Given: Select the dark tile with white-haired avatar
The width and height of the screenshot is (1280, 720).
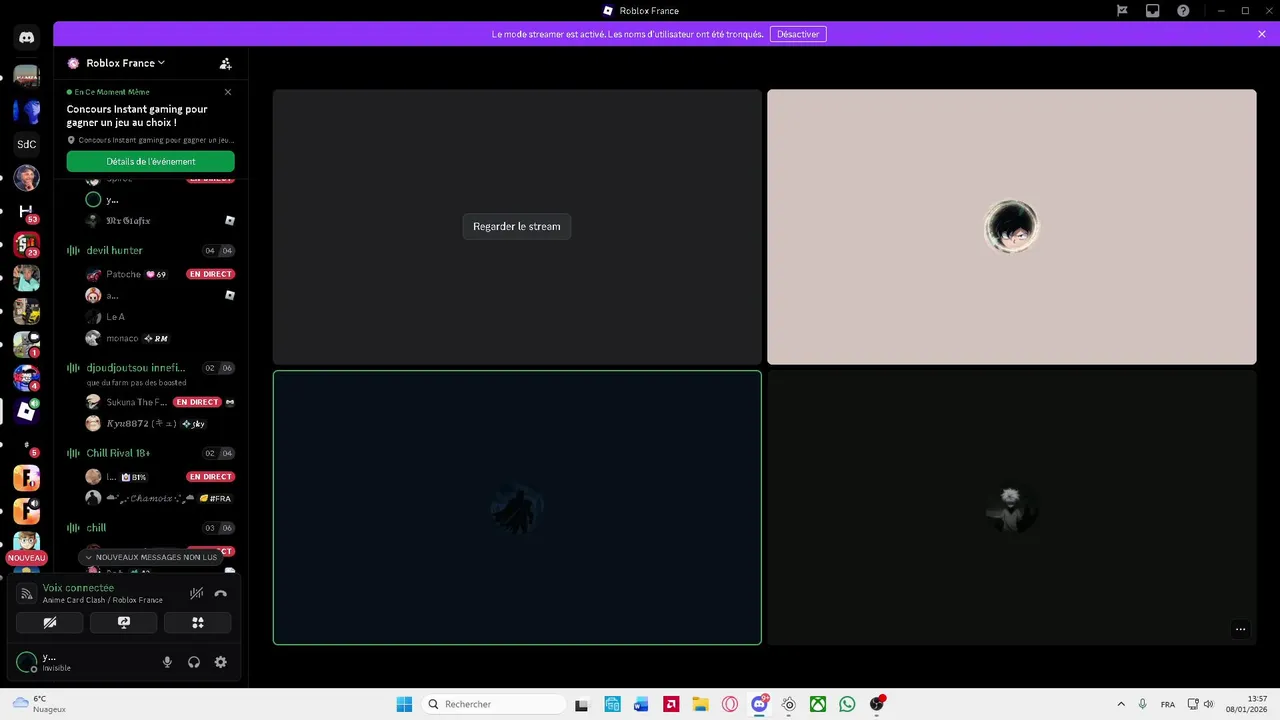Looking at the screenshot, I should tap(1012, 508).
